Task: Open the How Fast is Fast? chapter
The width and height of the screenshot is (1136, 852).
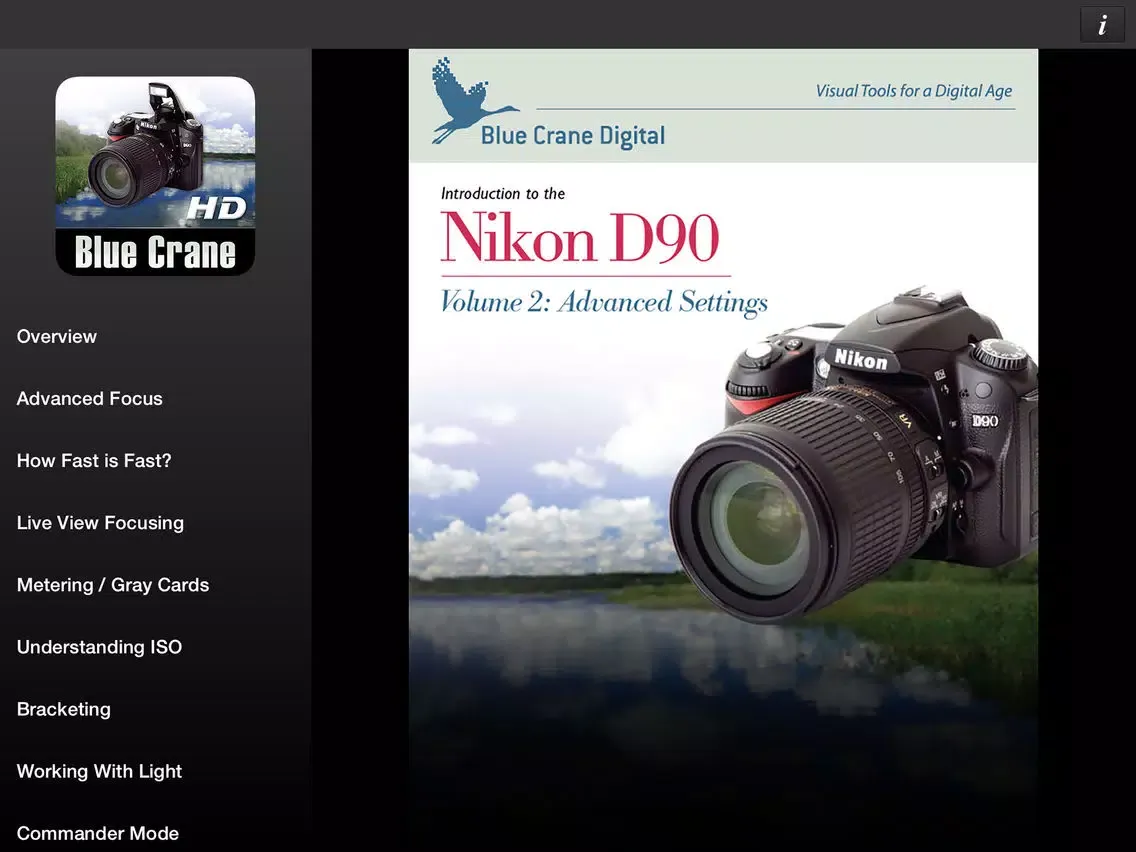Action: [x=93, y=461]
